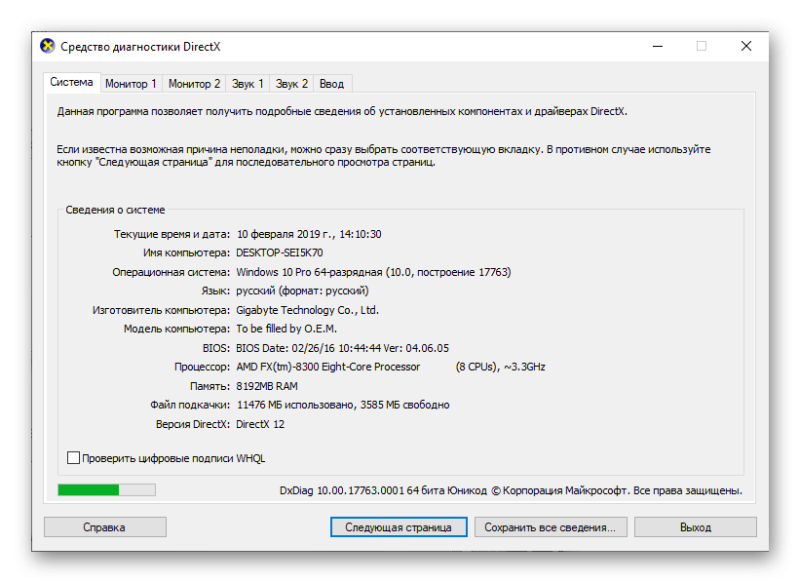Open the Монитор 2 tab

click(194, 84)
